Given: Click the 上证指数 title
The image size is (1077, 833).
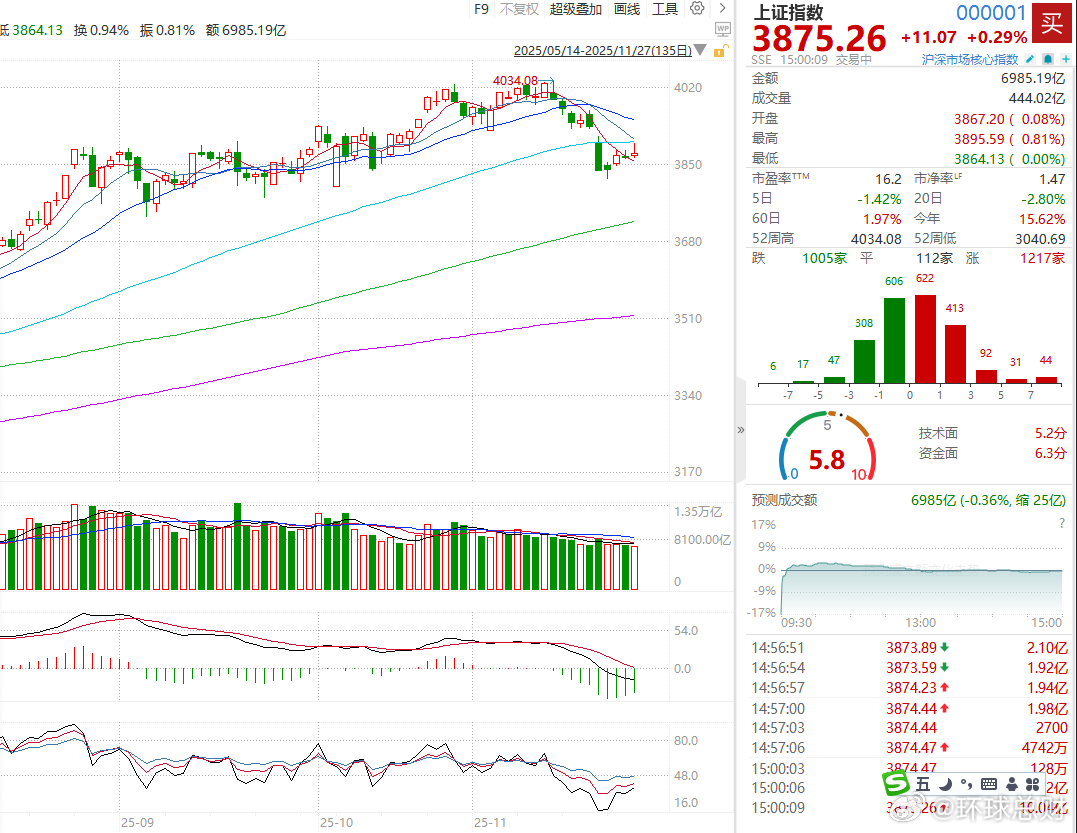Looking at the screenshot, I should 788,12.
